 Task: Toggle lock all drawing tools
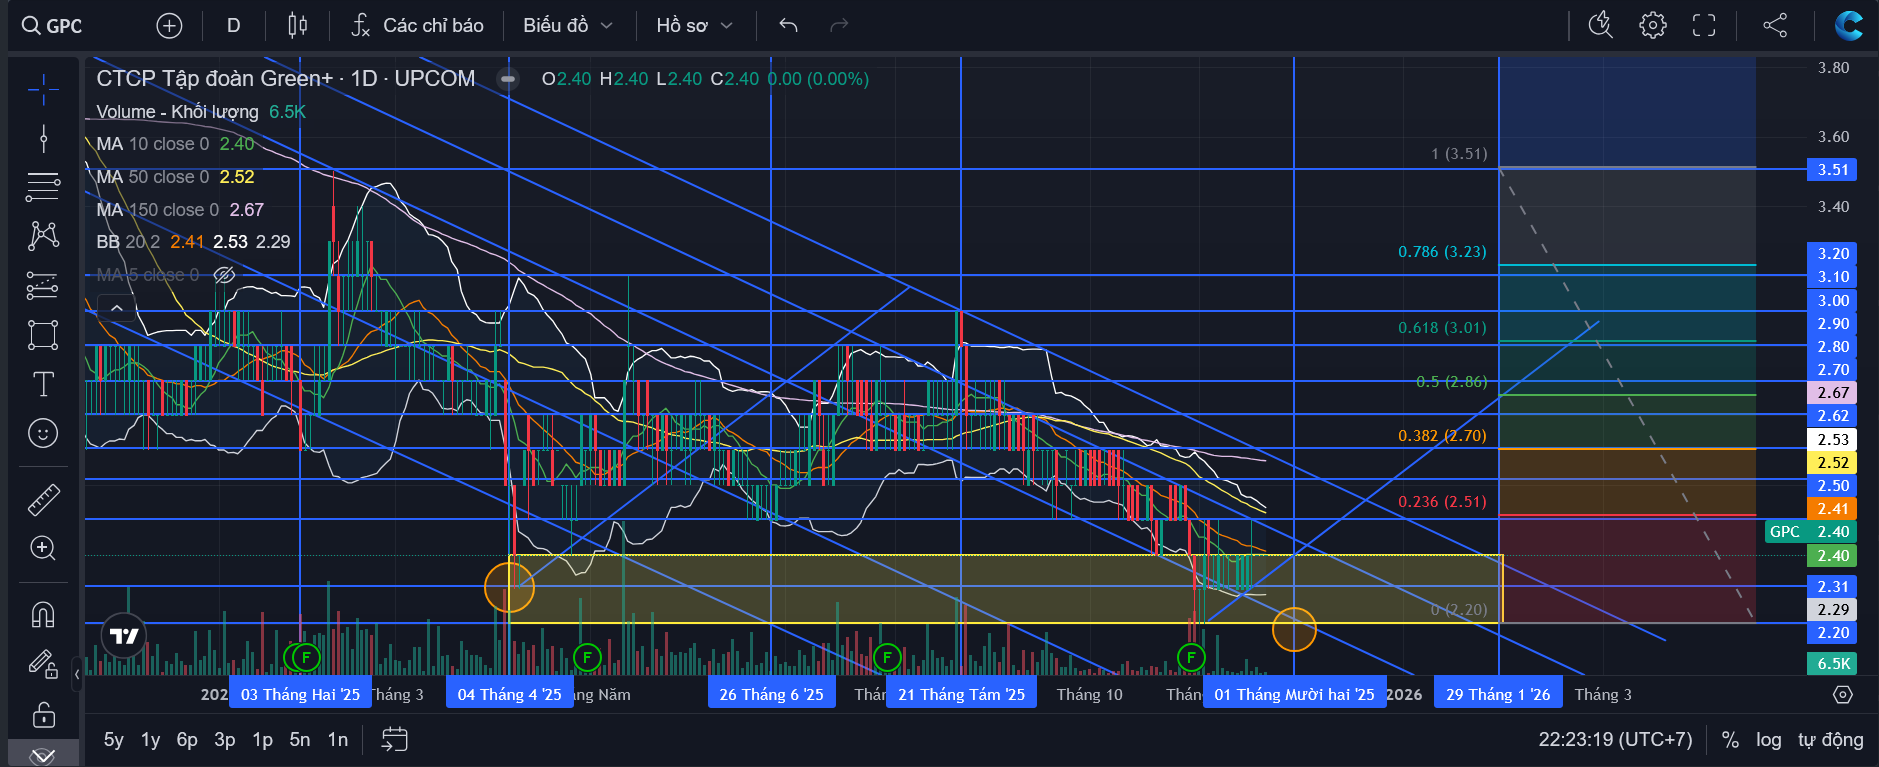point(43,714)
